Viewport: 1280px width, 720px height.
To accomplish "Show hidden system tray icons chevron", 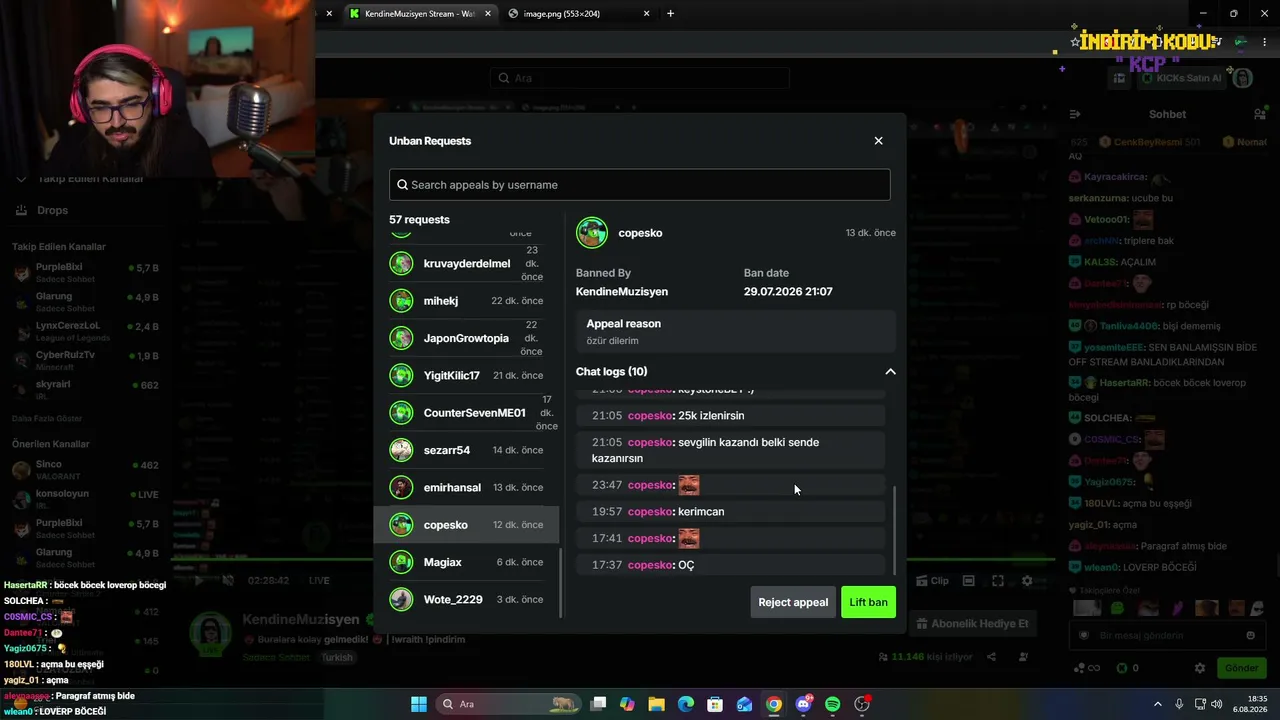I will 1158,704.
